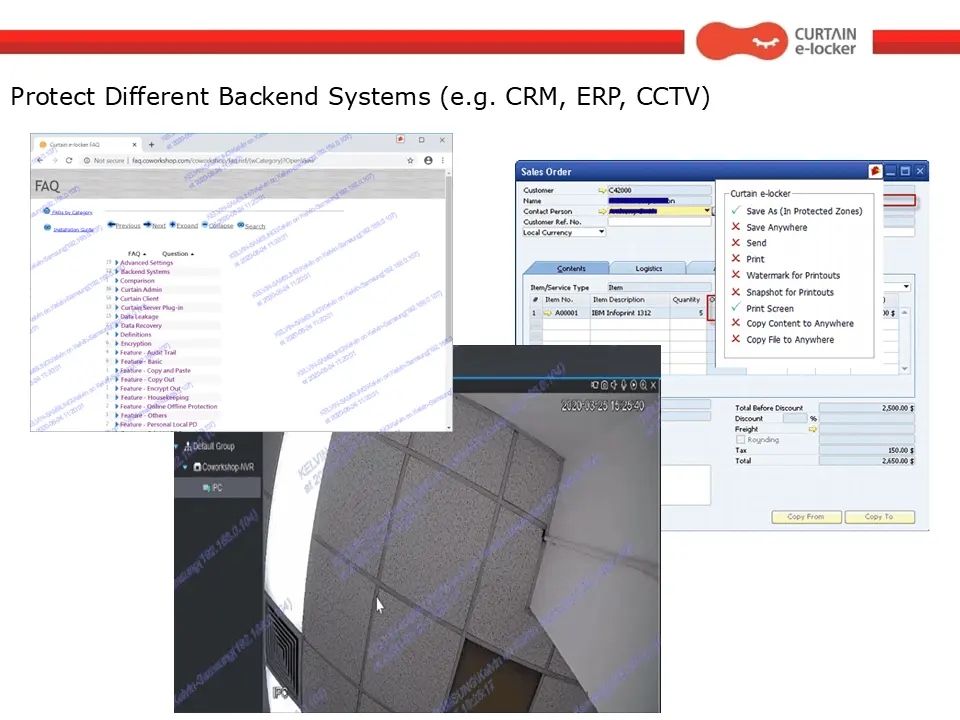Click the Curtain e-locker icon in browser title bar
Screen dimensions: 960x720
pyautogui.click(x=400, y=140)
